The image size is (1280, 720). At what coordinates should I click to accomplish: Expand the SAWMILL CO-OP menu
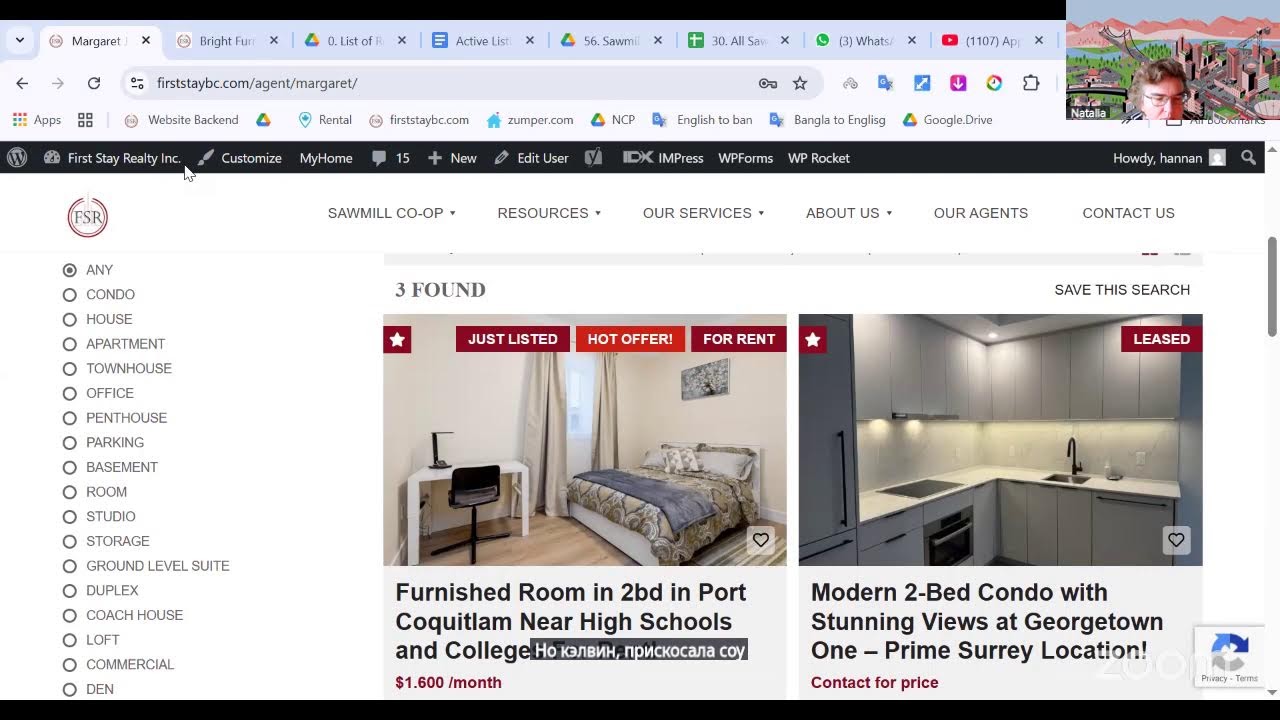(392, 213)
